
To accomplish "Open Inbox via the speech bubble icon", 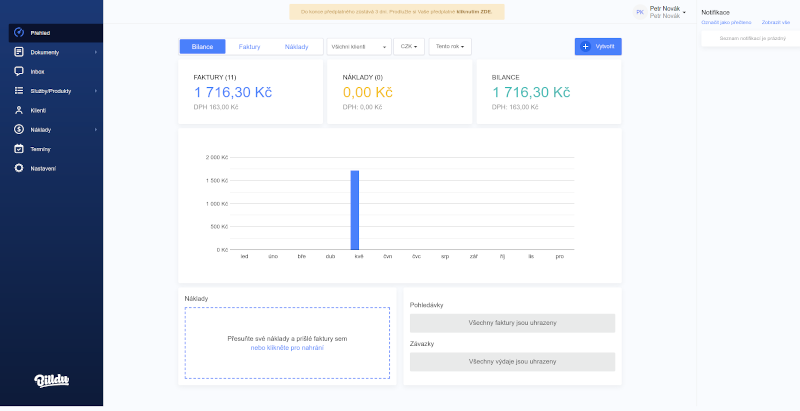I will click(19, 71).
